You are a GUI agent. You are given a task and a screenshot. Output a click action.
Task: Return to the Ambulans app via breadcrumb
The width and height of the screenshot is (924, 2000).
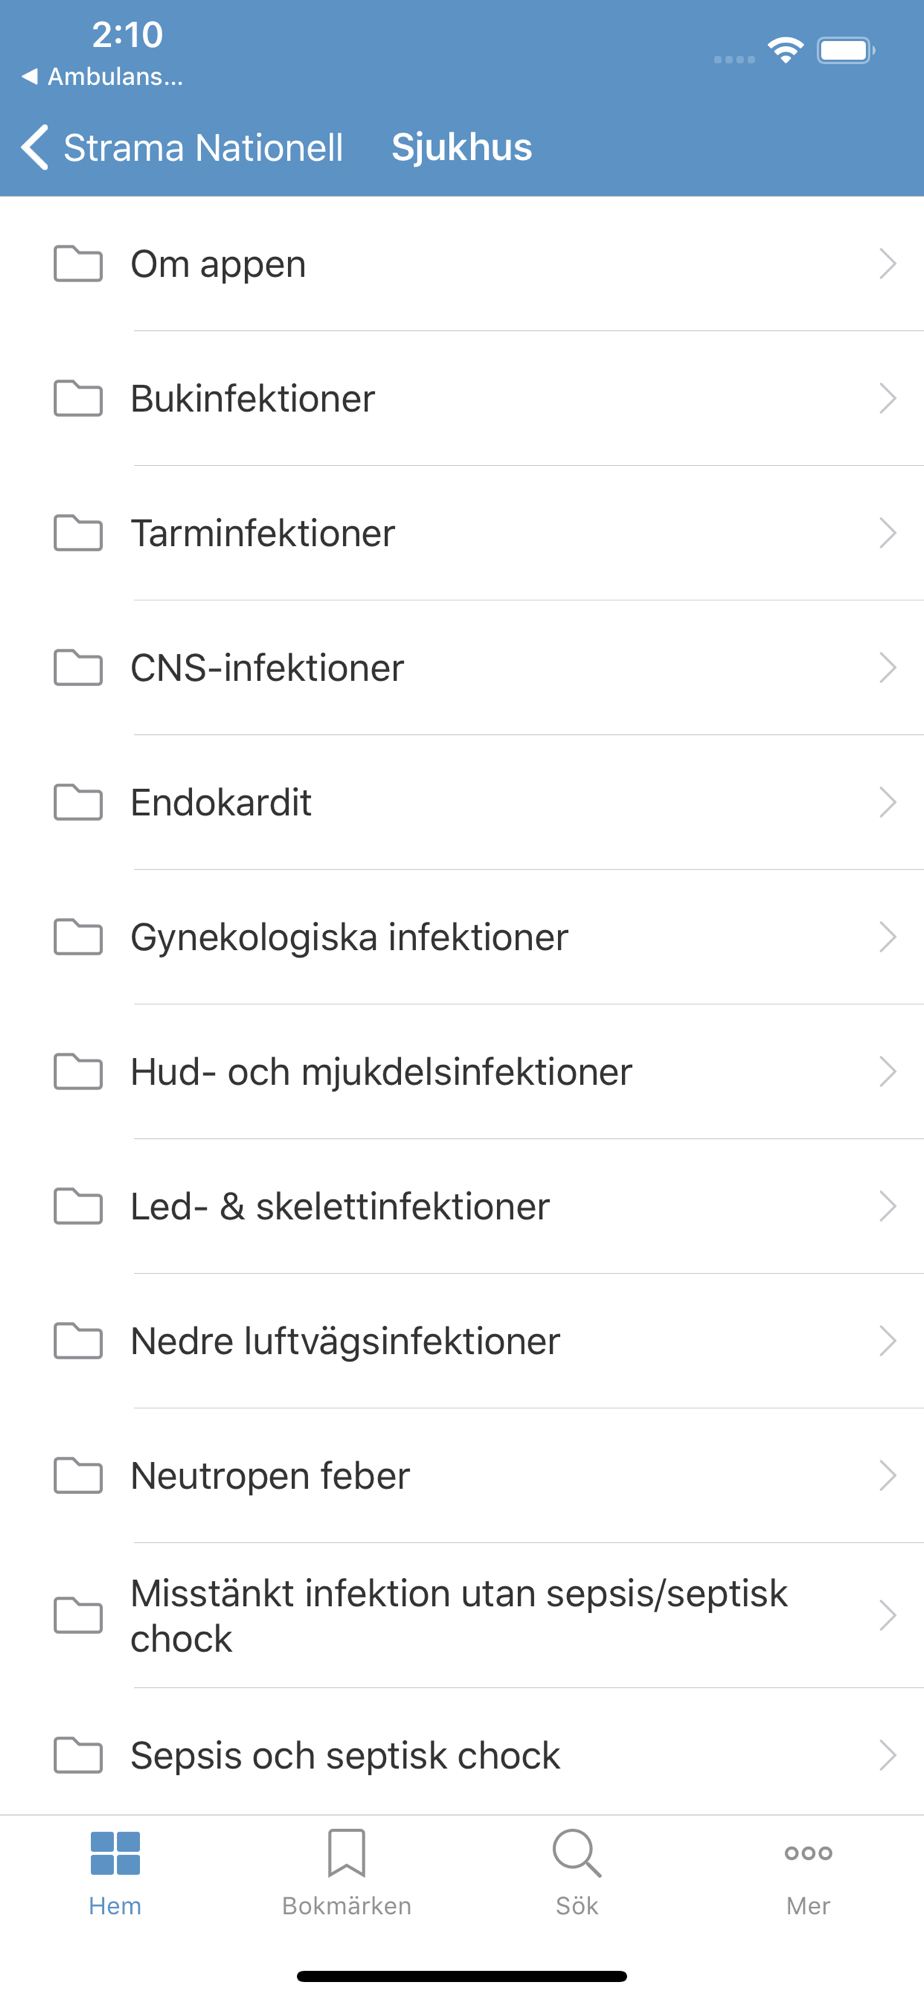(x=102, y=77)
